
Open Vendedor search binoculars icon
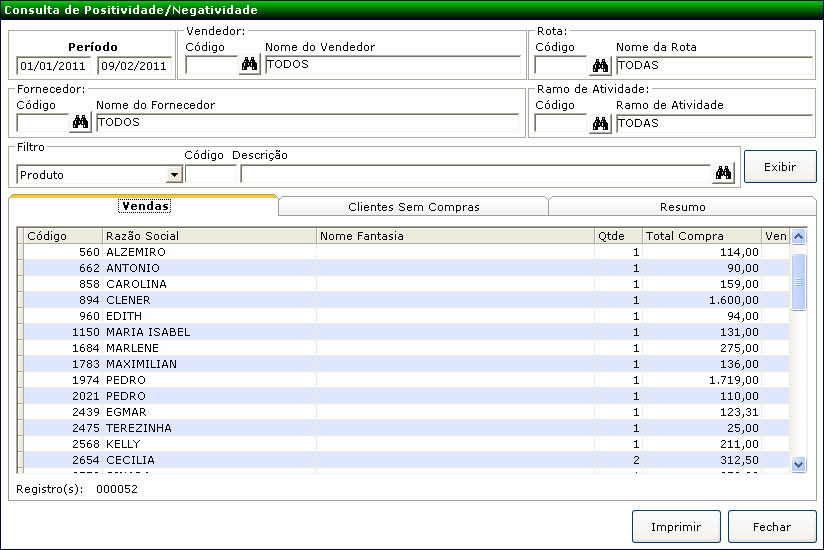(250, 65)
